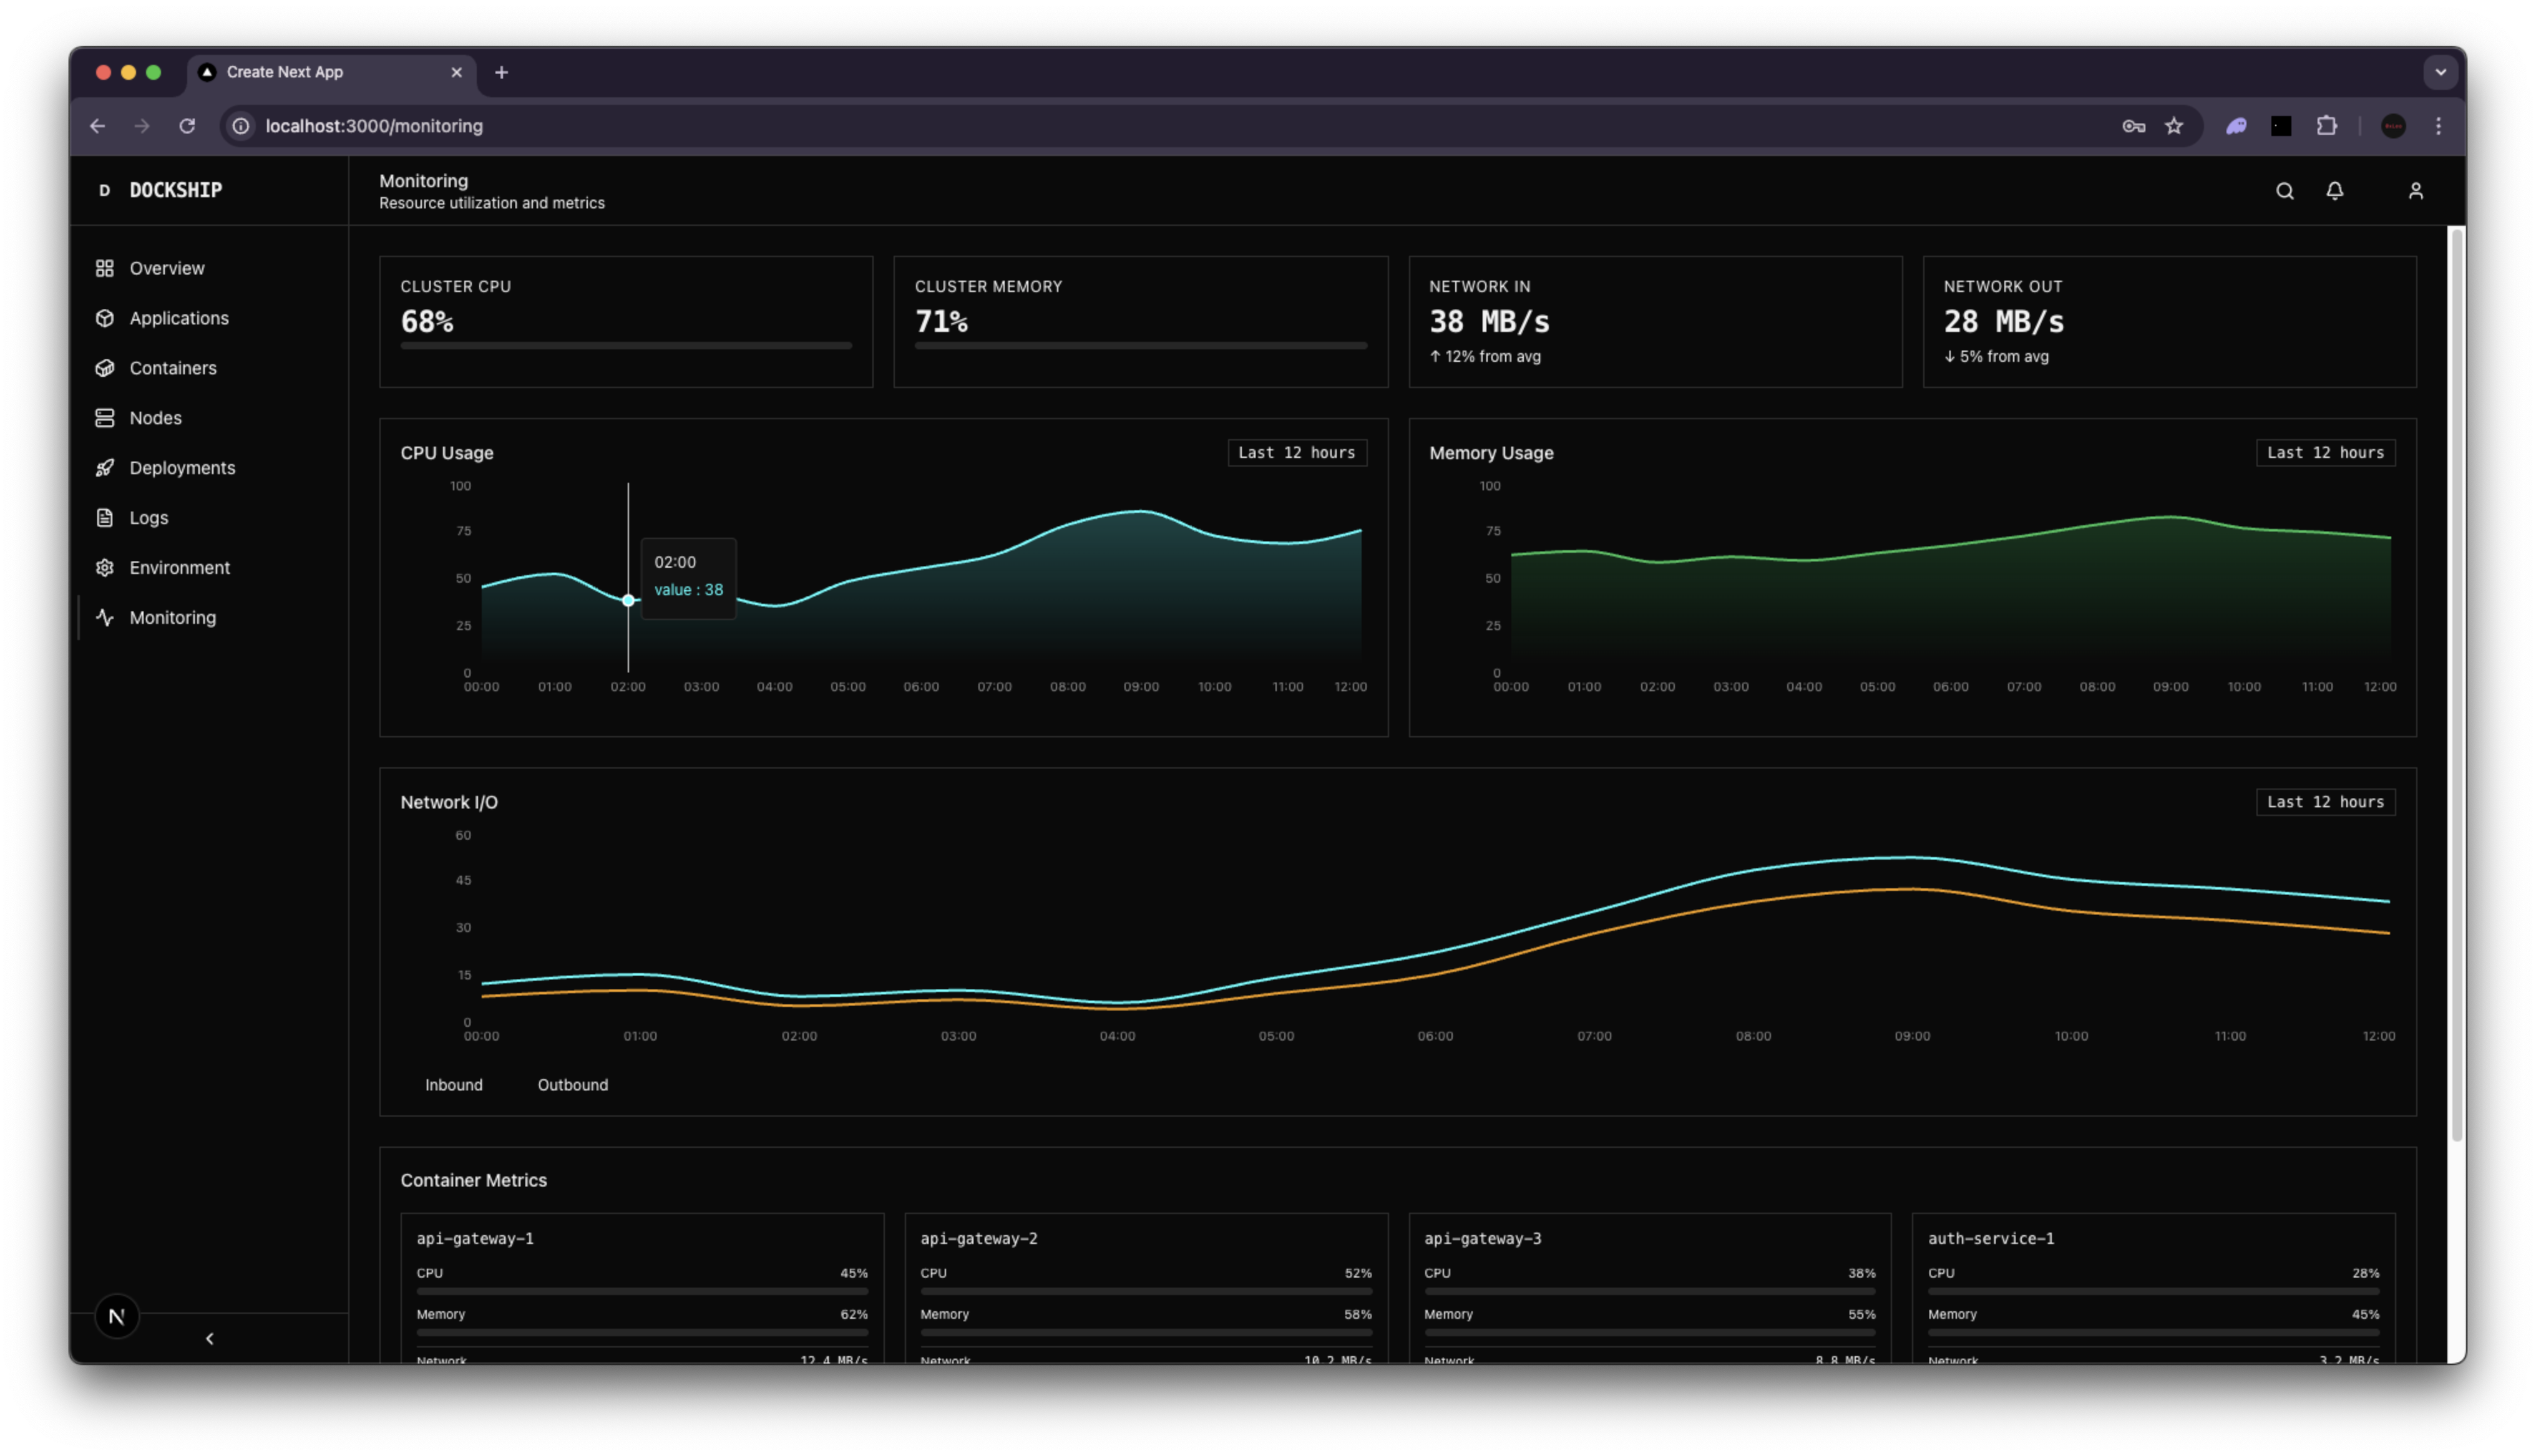Click the Deployments rocket icon

[104, 468]
